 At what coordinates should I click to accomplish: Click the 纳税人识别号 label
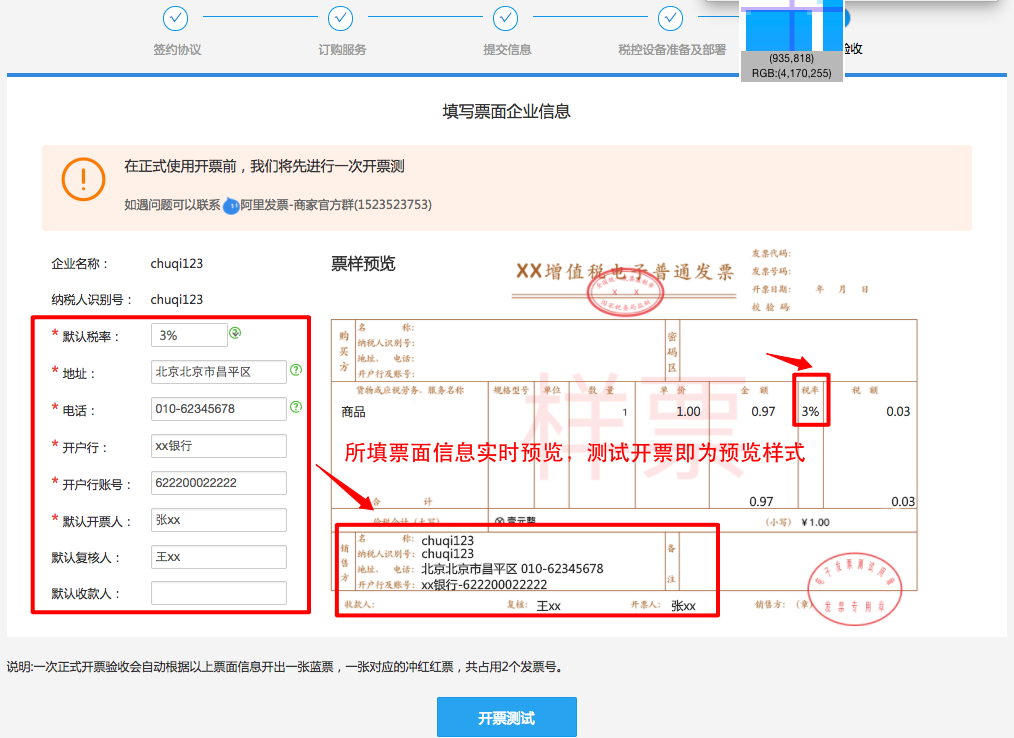pyautogui.click(x=92, y=299)
